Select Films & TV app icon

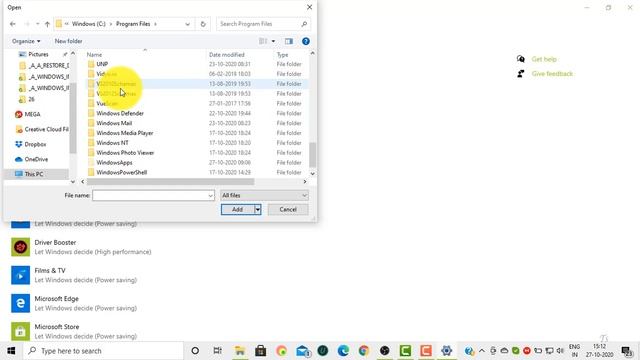[x=20, y=275]
